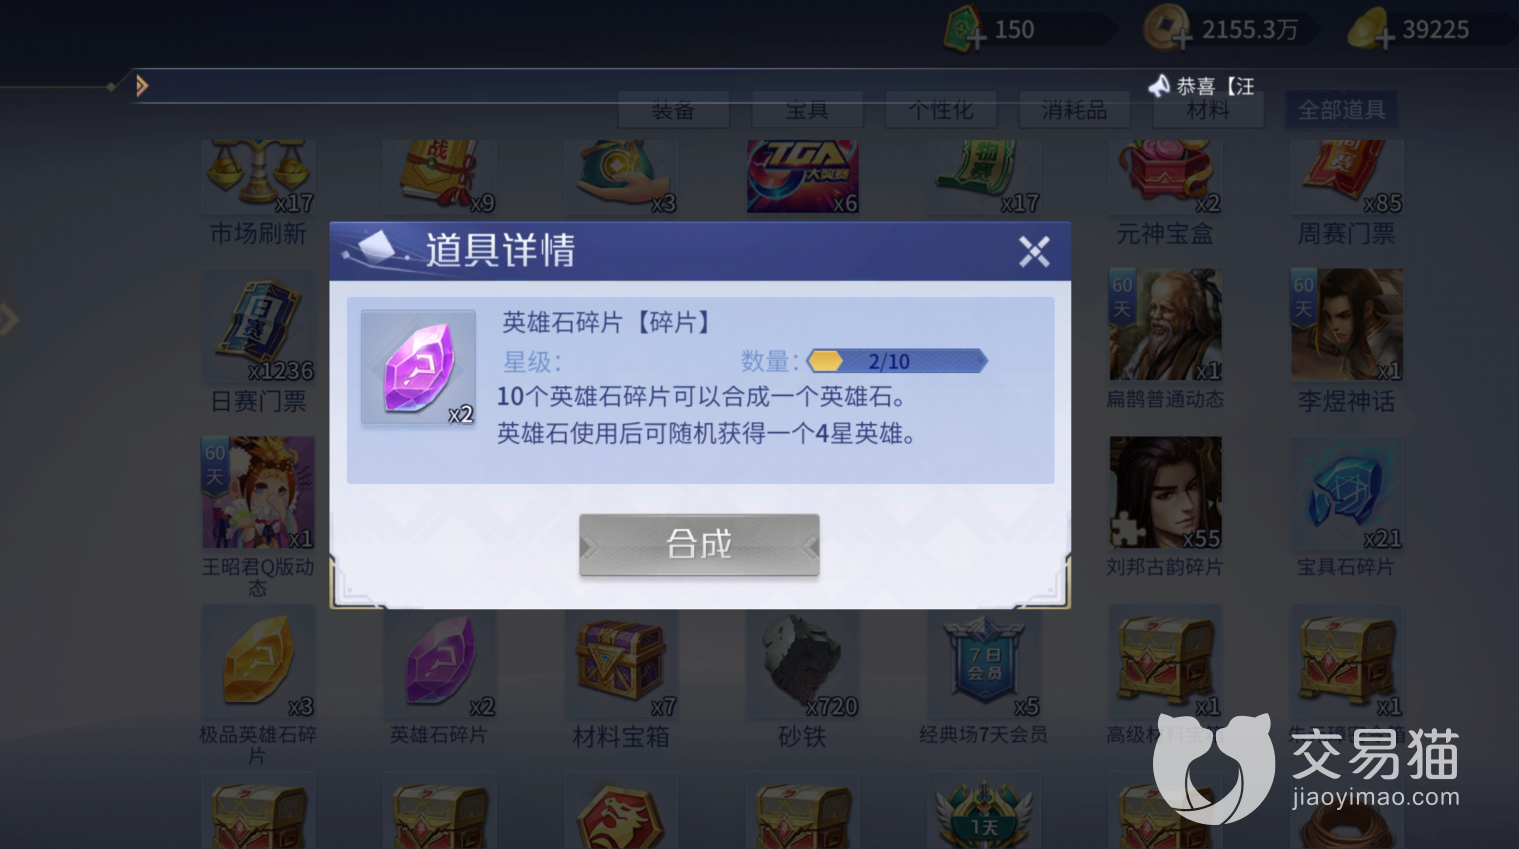1519x849 pixels.
Task: Open the 全部道具 tab
Action: [x=1341, y=109]
